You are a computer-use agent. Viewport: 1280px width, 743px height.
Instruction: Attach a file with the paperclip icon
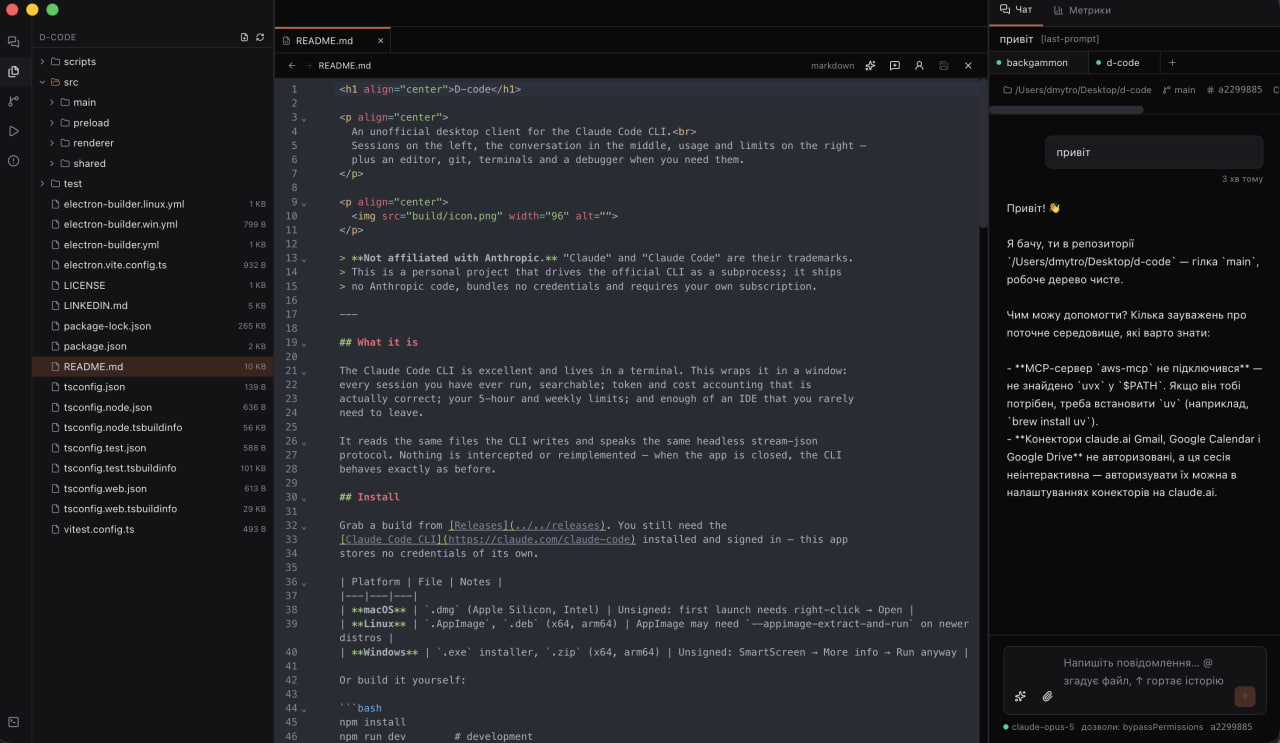[1047, 696]
